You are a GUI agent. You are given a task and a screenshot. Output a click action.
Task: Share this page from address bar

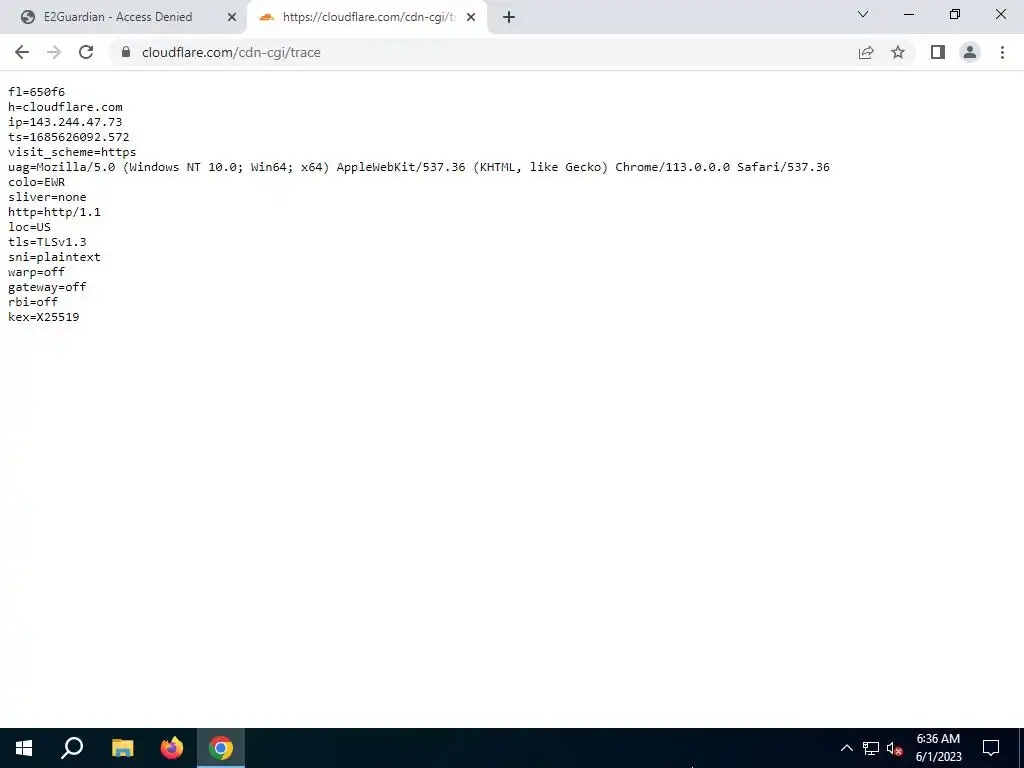pyautogui.click(x=866, y=52)
